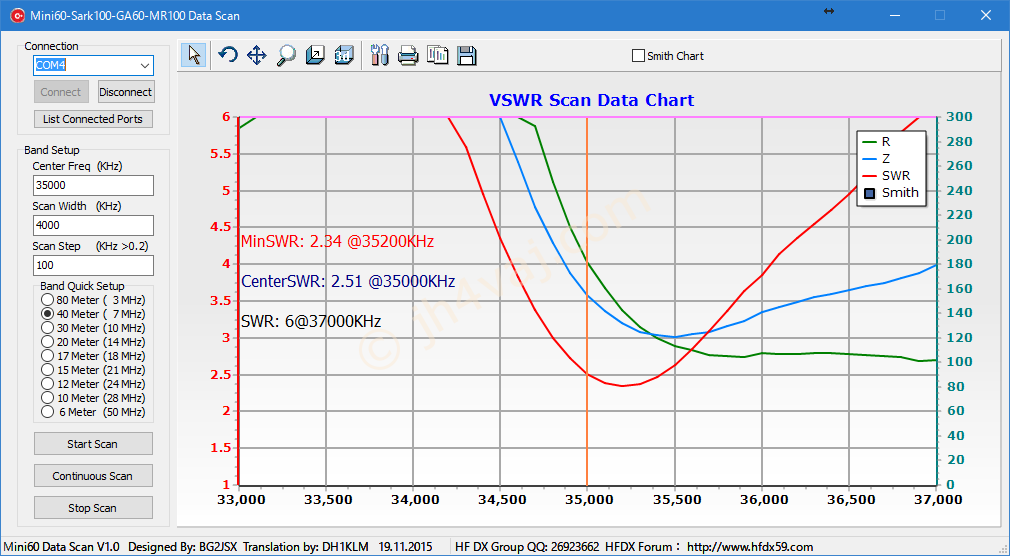Click the Translation by: DH1KLM text
The width and height of the screenshot is (1010, 556).
[x=305, y=547]
